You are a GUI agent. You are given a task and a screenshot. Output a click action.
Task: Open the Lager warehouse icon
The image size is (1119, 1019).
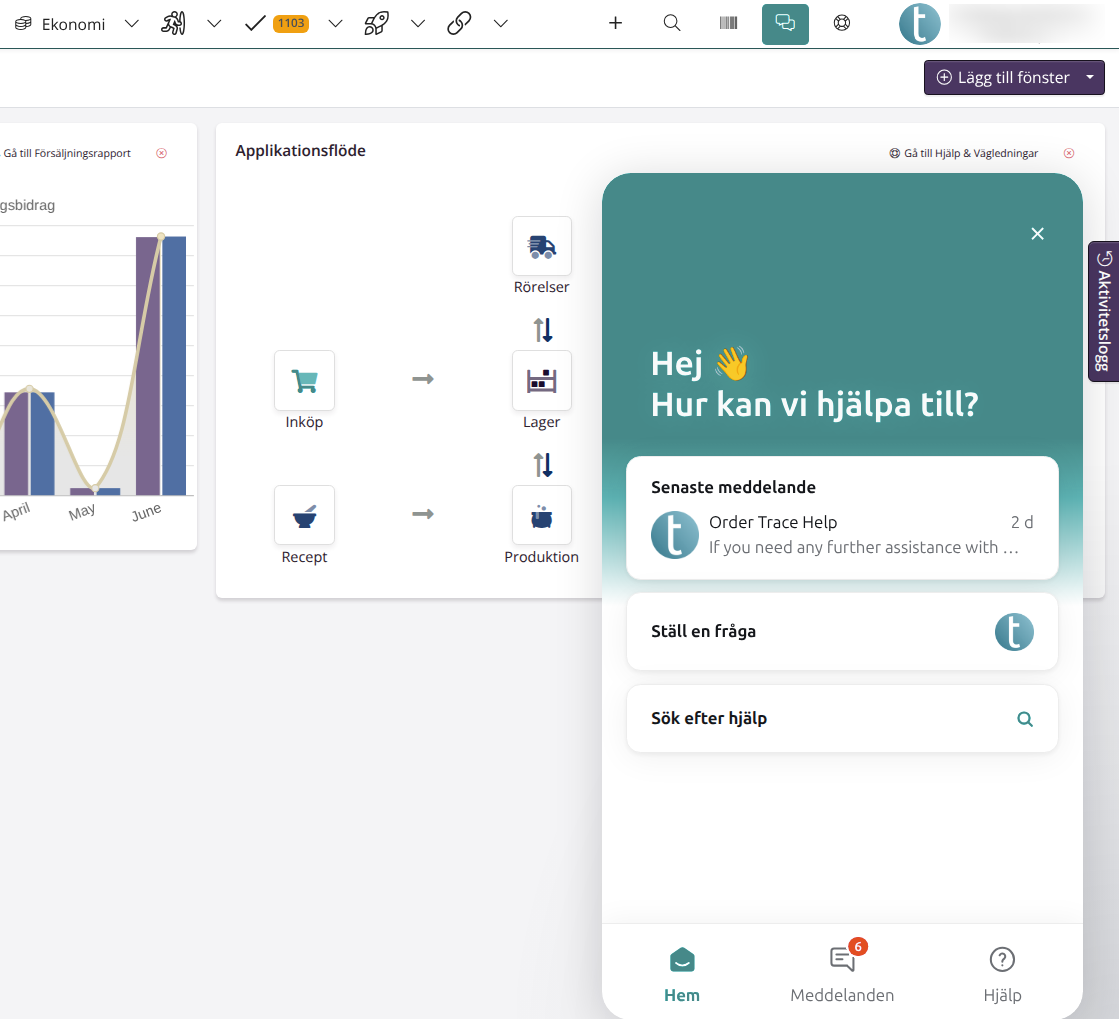coord(542,380)
